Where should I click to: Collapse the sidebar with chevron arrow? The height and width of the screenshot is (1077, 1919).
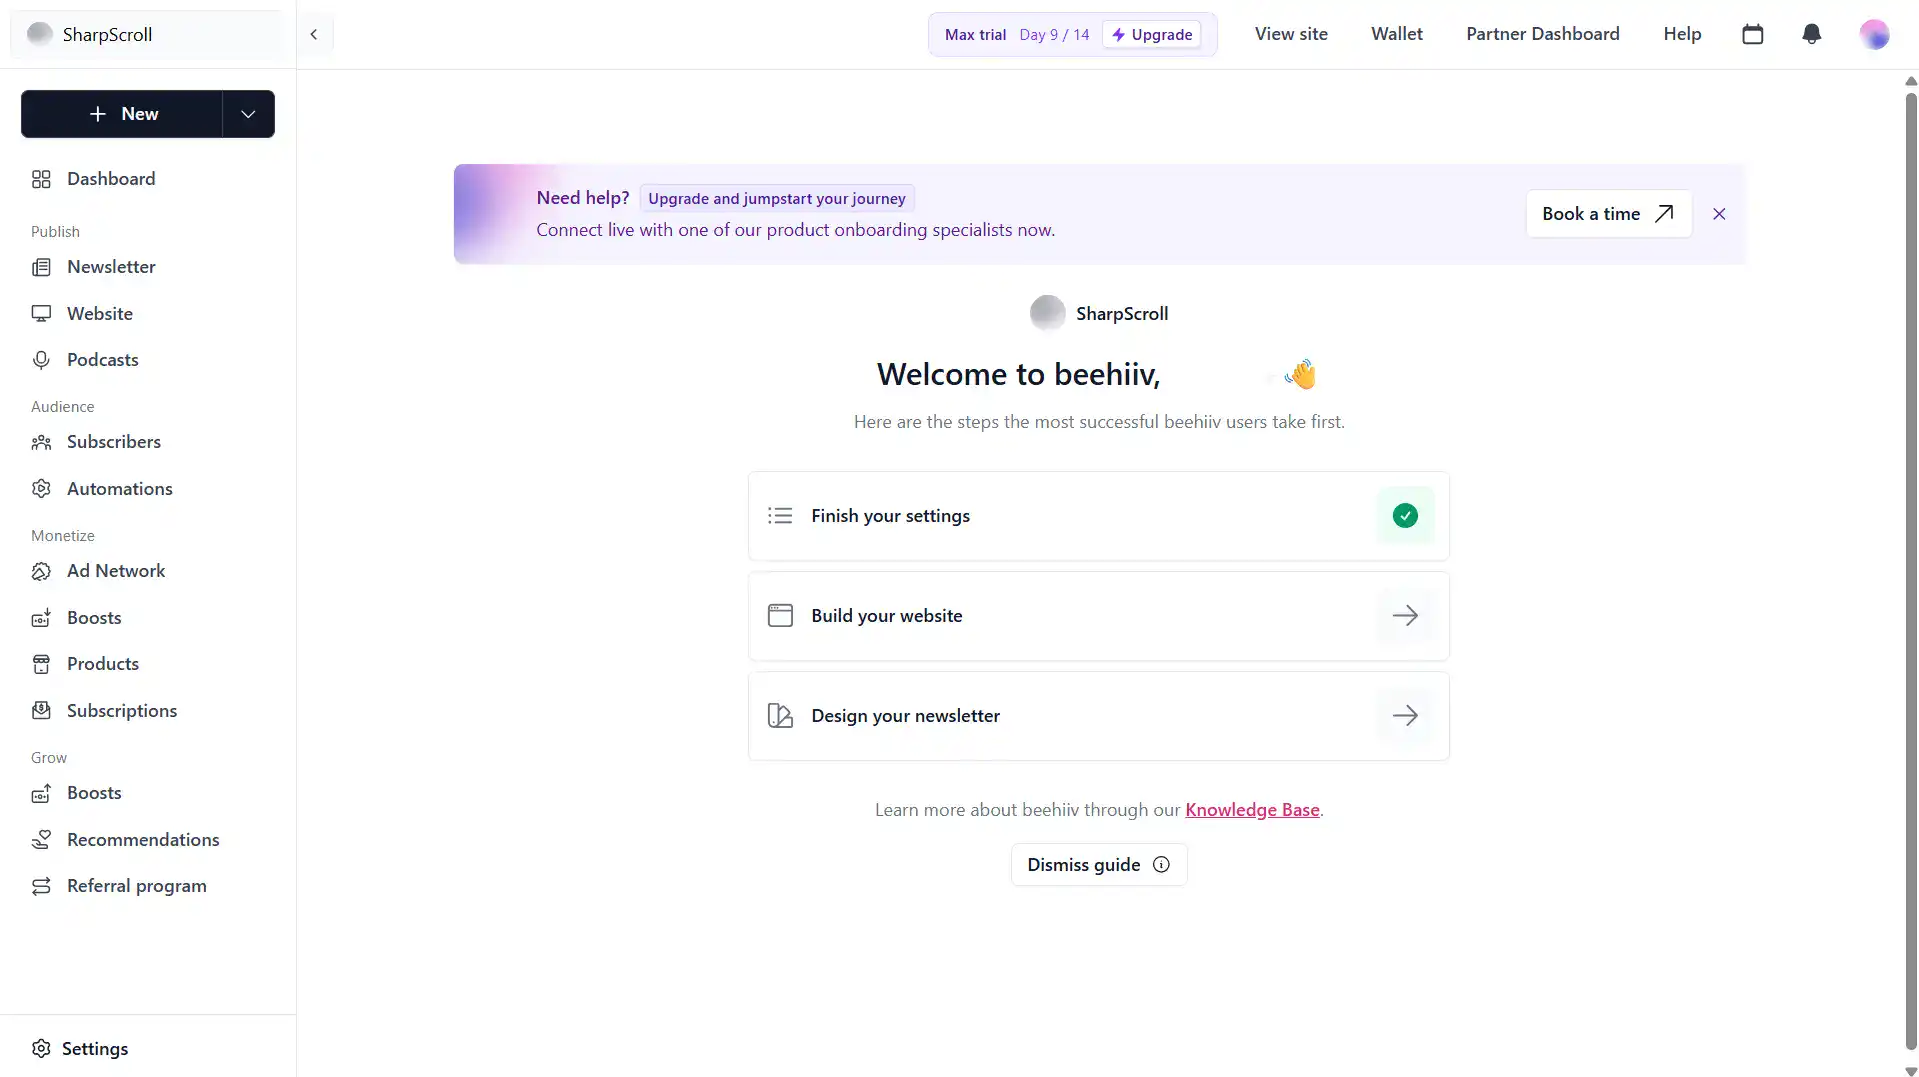(x=314, y=34)
